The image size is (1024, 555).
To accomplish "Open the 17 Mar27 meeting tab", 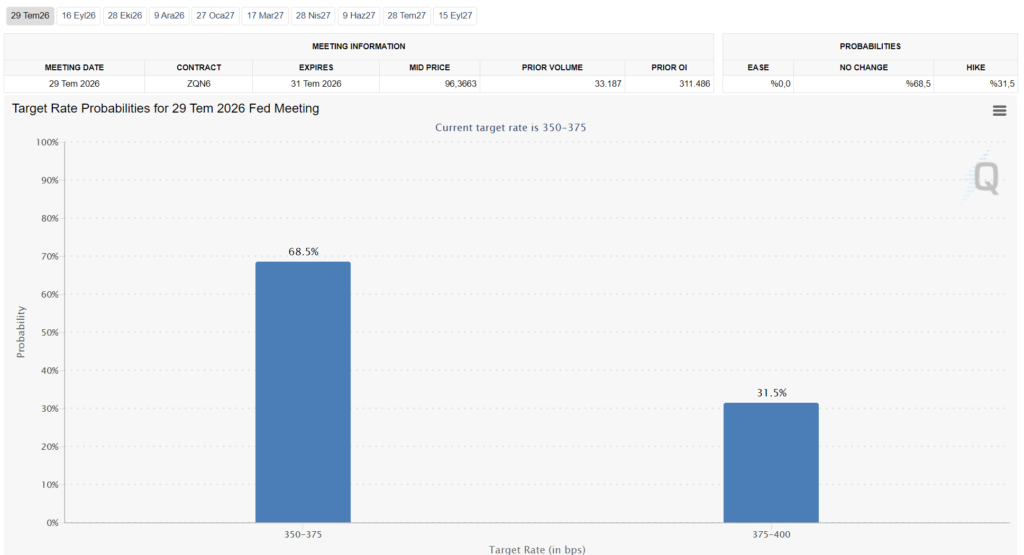I will 265,16.
